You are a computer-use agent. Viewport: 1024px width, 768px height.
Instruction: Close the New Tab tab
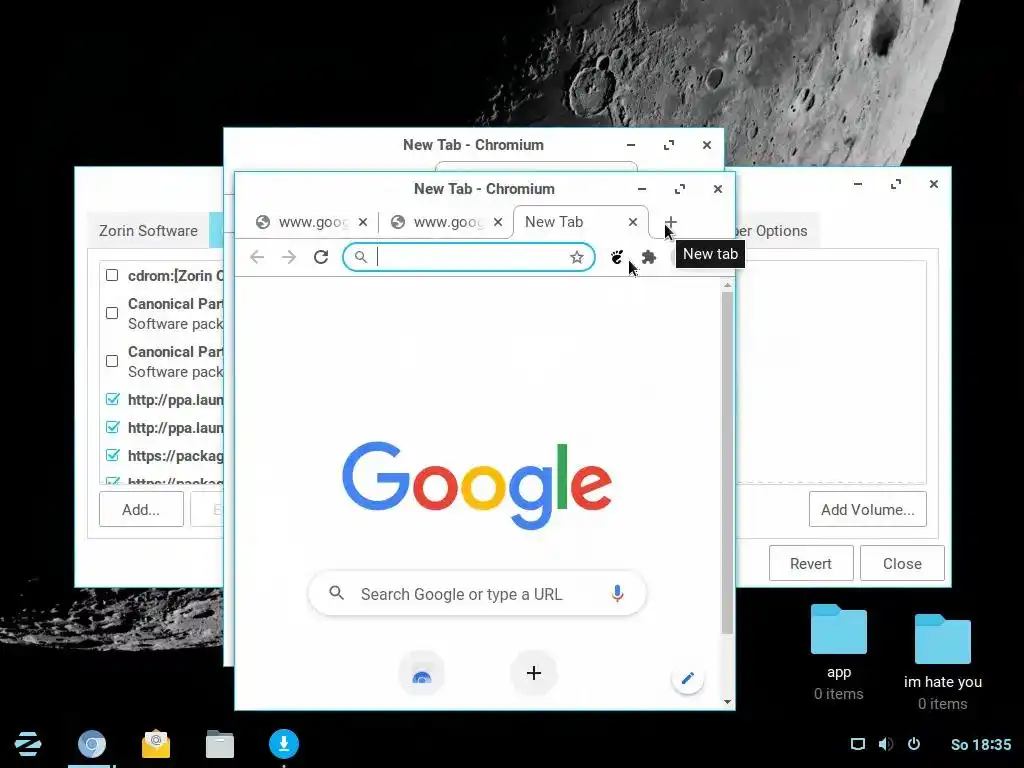(x=633, y=222)
